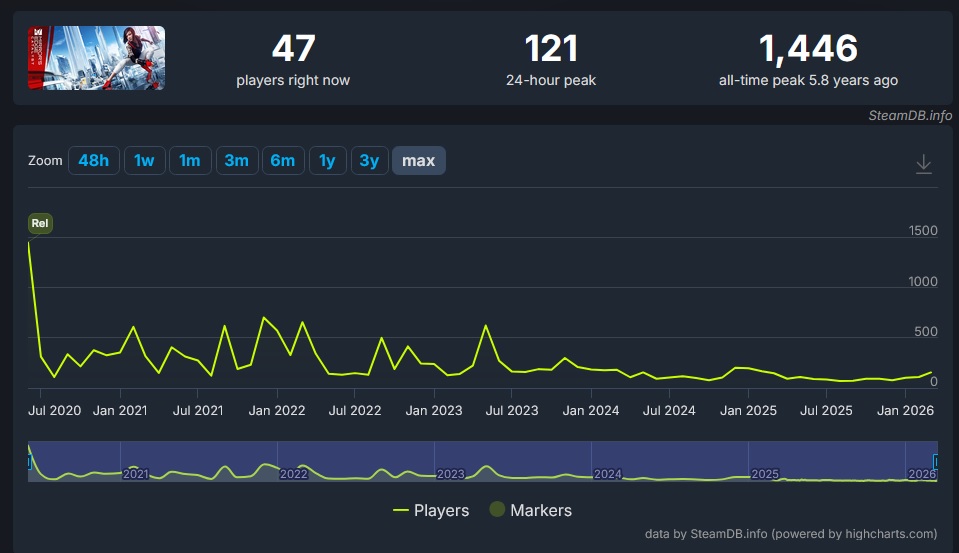The width and height of the screenshot is (959, 553).
Task: Click the Jan 2022 axis label
Action: point(277,410)
